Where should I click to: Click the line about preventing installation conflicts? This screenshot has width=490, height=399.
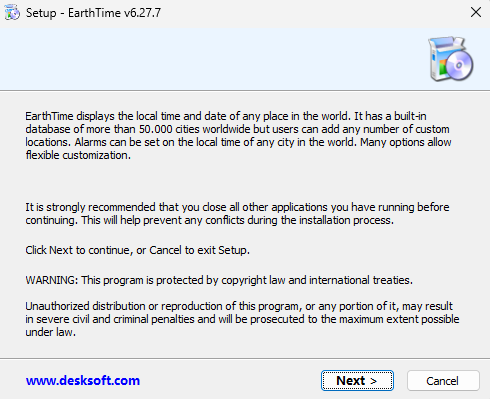point(209,220)
